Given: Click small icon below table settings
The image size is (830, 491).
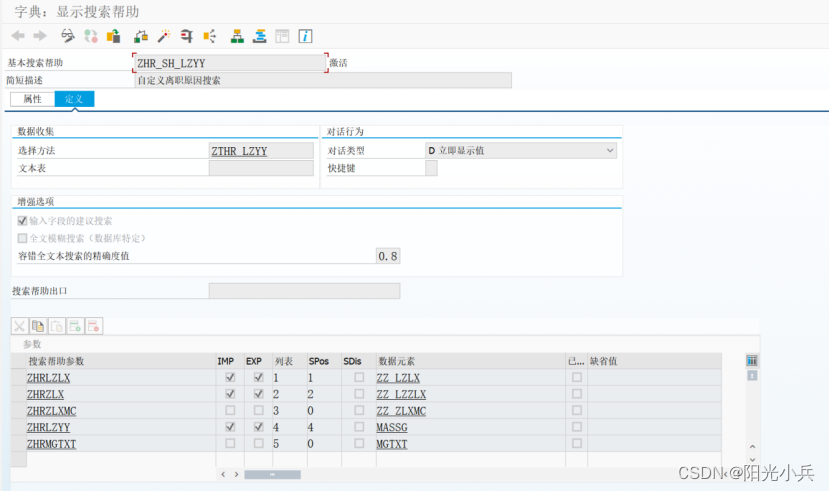Looking at the screenshot, I should [752, 376].
